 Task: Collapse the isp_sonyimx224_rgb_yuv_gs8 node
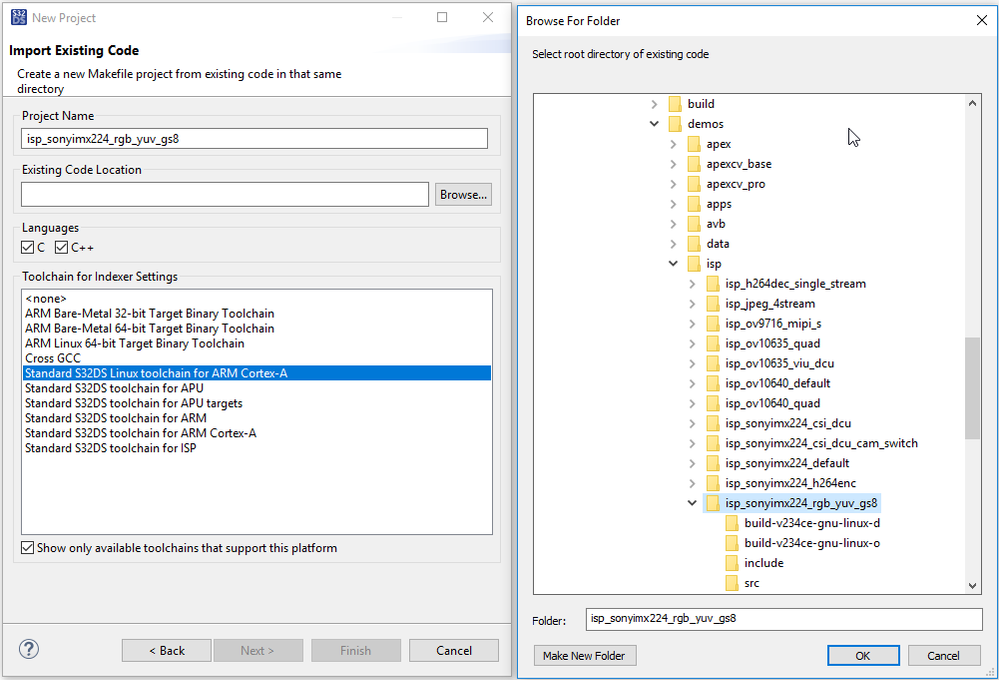click(693, 503)
